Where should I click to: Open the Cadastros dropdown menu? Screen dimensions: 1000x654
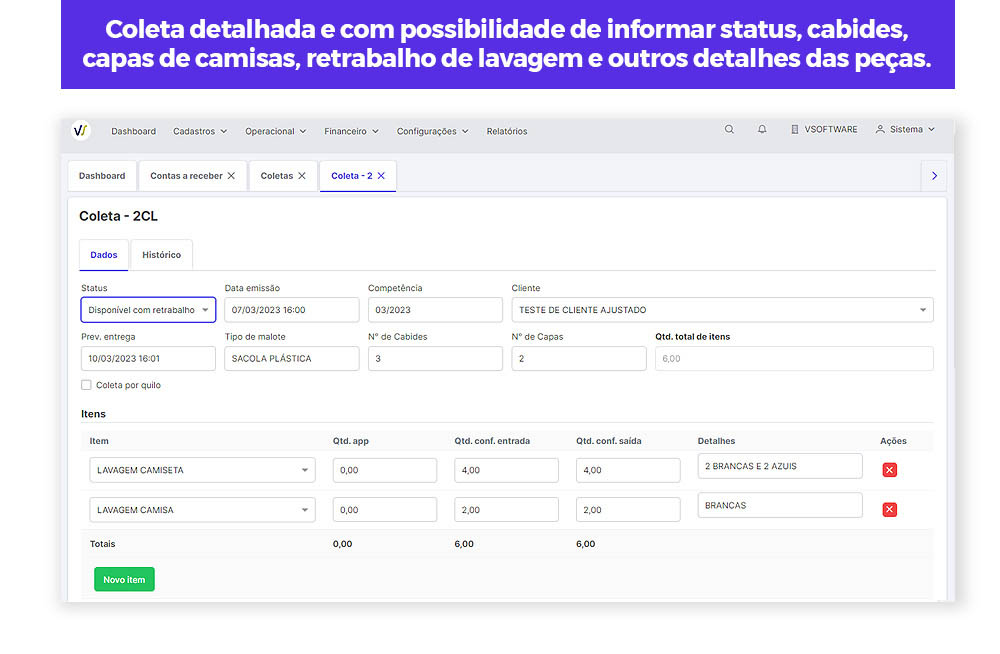199,130
